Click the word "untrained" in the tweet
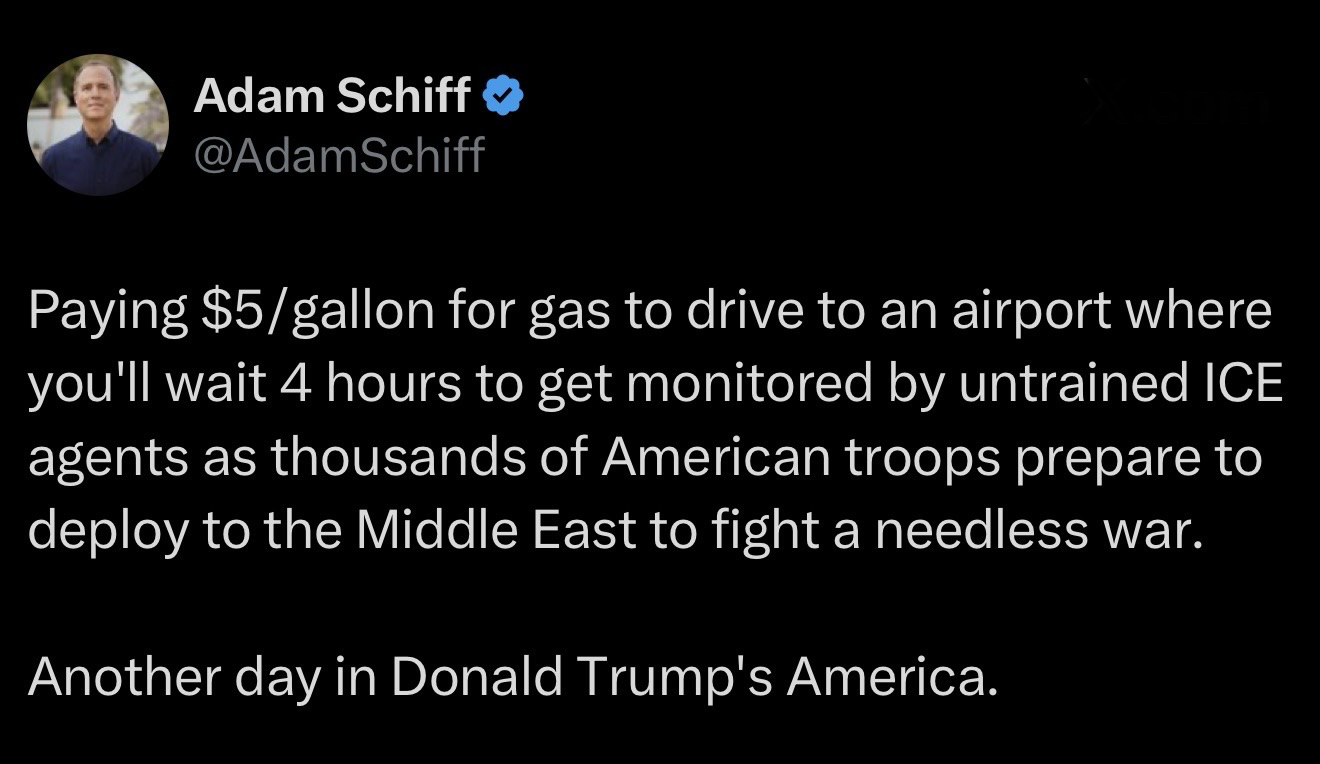This screenshot has width=1320, height=764. pyautogui.click(x=1071, y=386)
